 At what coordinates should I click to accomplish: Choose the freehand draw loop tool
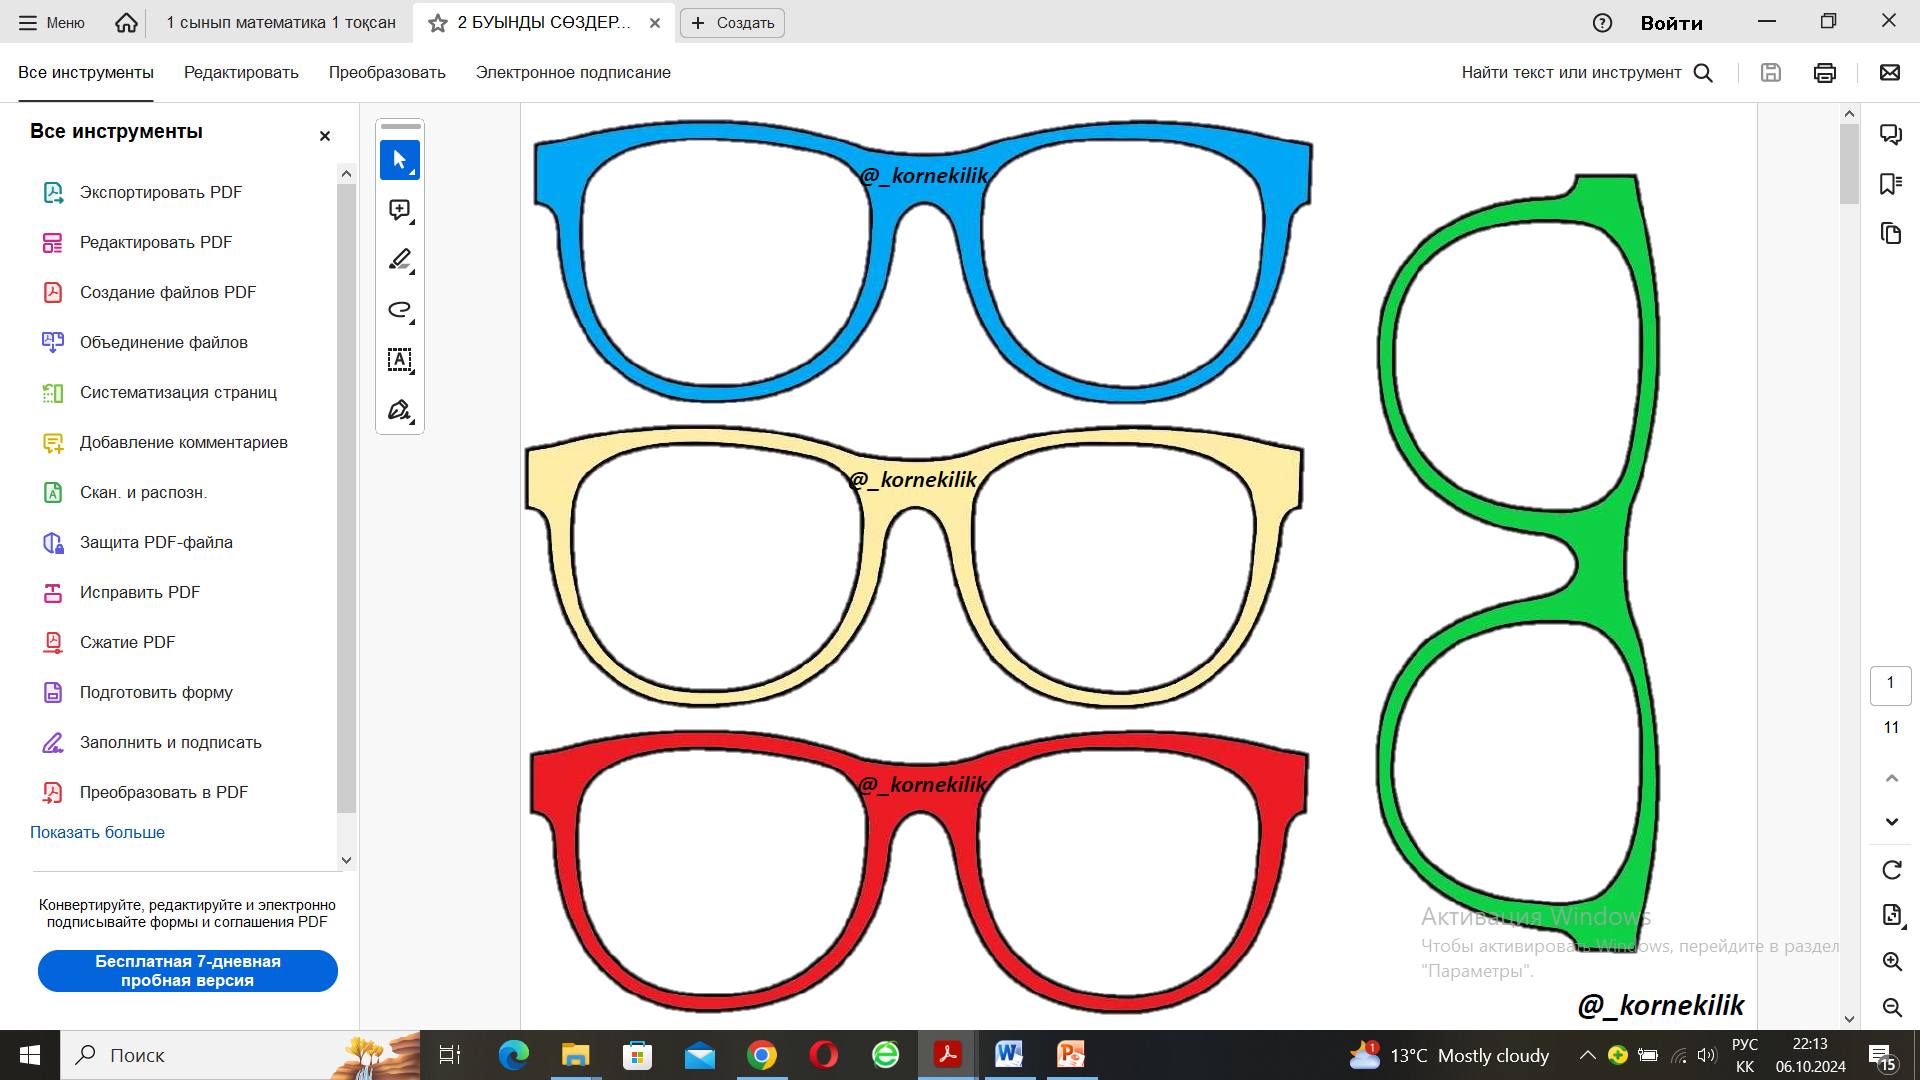(x=399, y=310)
